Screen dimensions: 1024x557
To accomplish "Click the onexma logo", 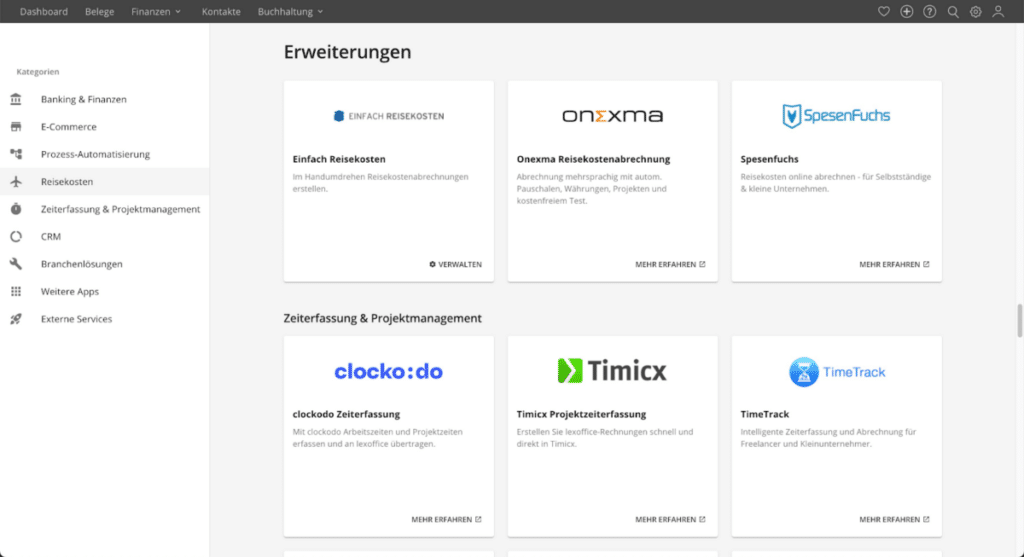I will click(x=613, y=116).
